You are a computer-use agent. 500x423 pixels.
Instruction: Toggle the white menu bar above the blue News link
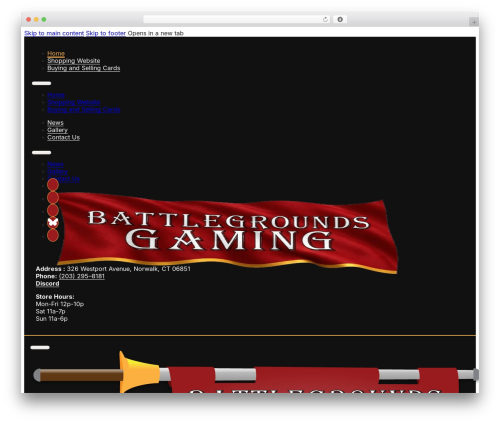[x=41, y=153]
